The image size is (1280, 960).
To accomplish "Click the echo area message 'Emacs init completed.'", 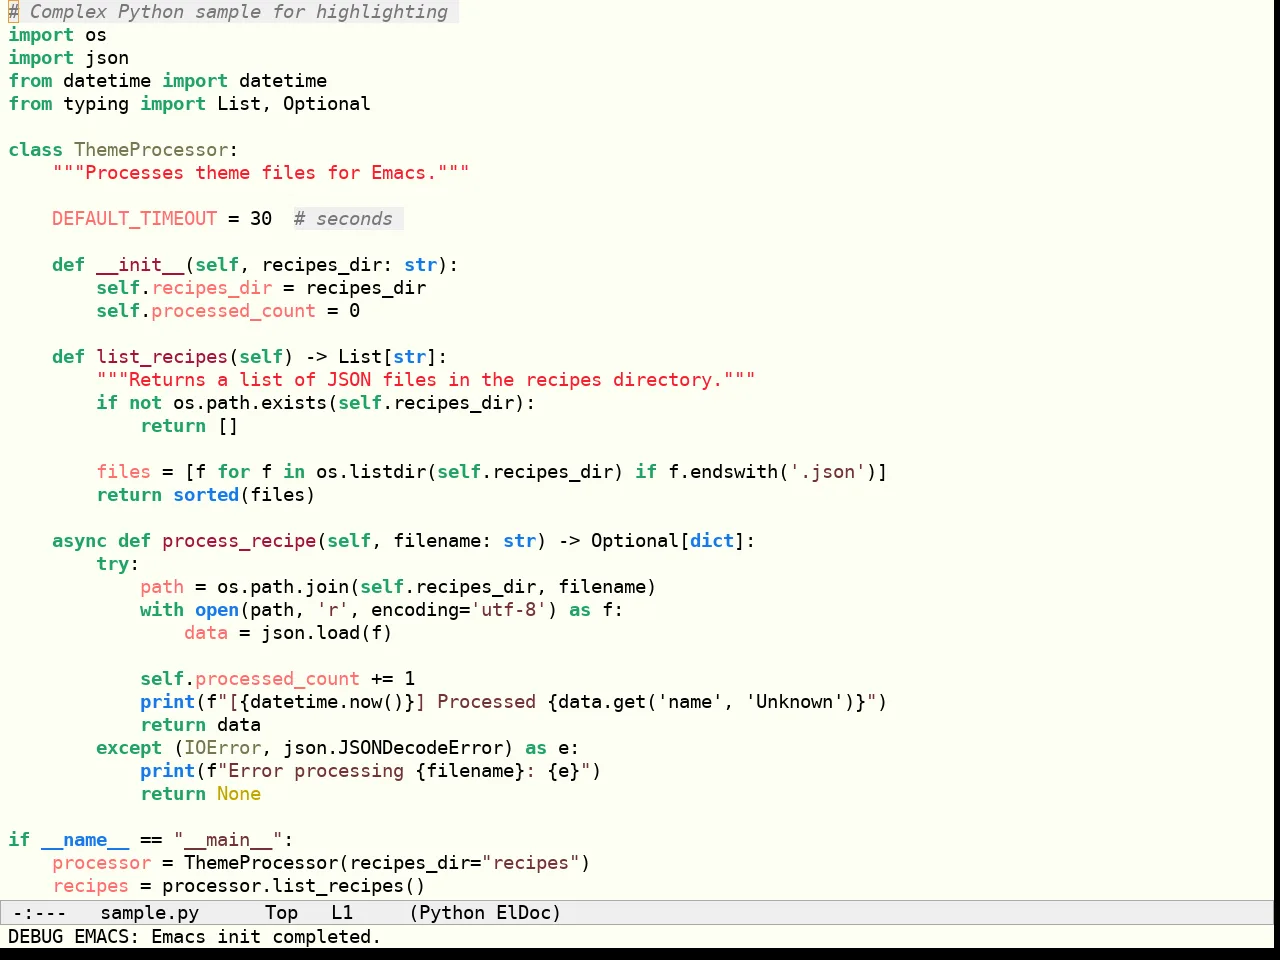I will (266, 936).
